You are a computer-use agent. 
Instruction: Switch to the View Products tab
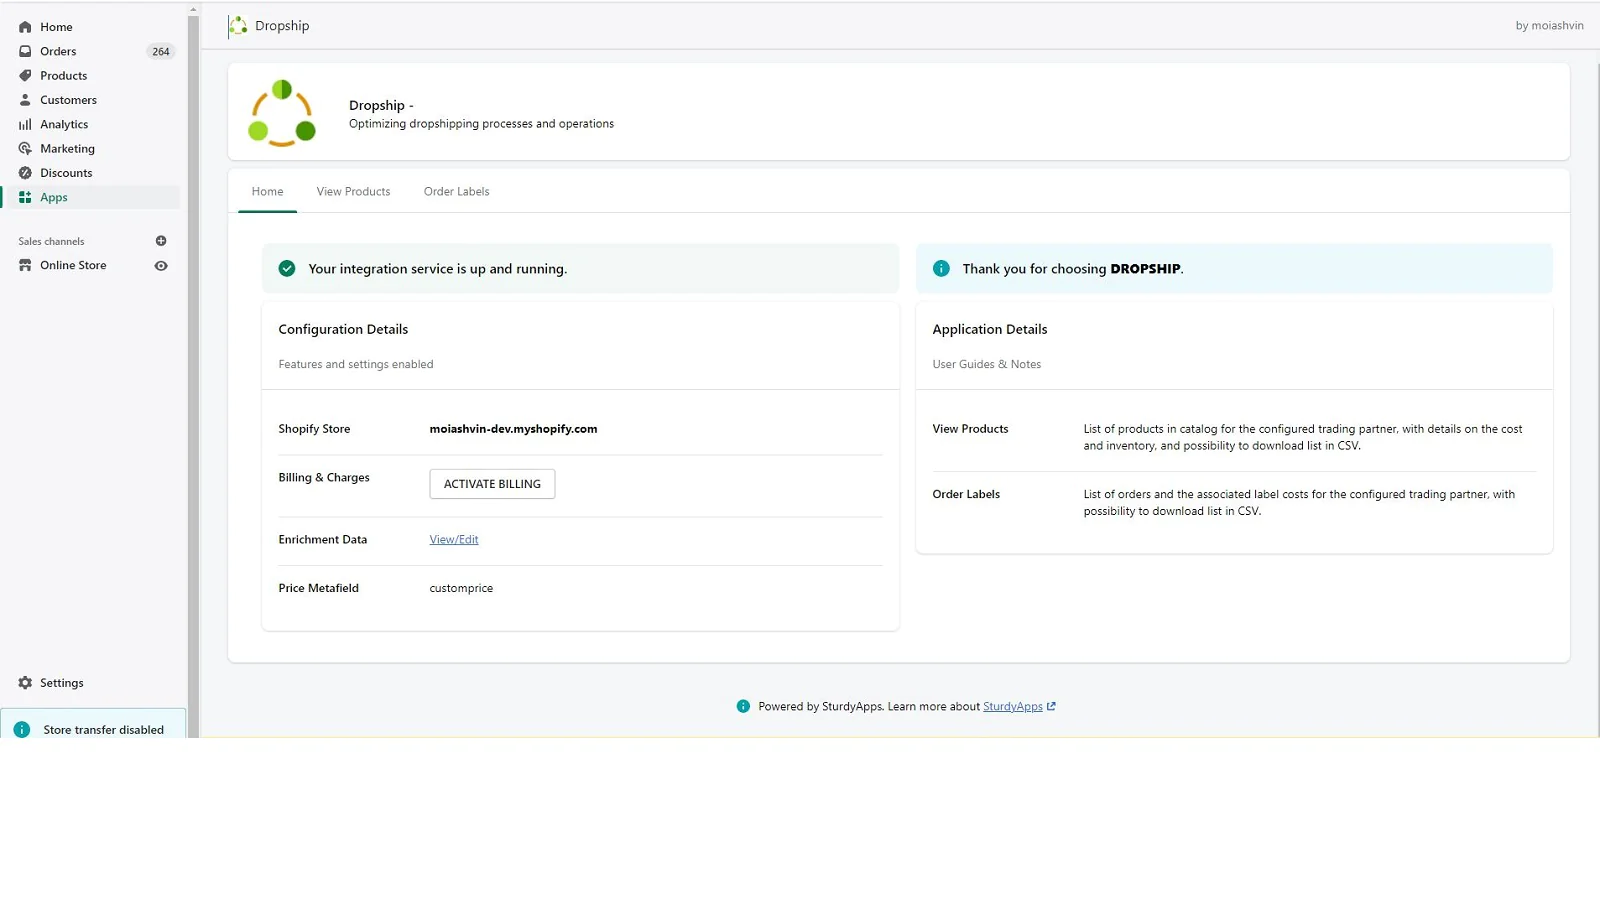point(353,192)
